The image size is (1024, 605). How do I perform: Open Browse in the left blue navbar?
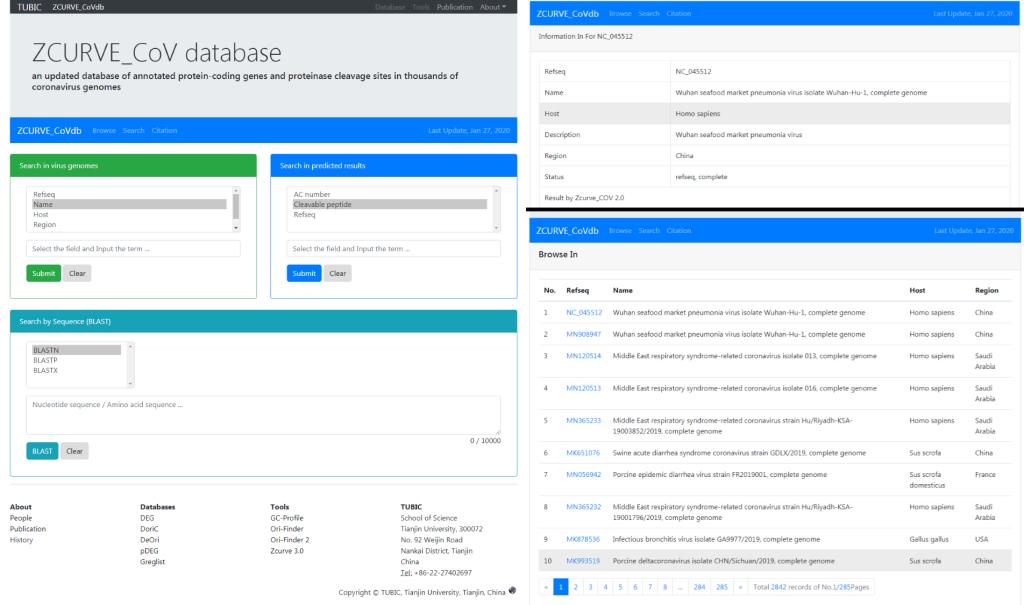(x=104, y=131)
